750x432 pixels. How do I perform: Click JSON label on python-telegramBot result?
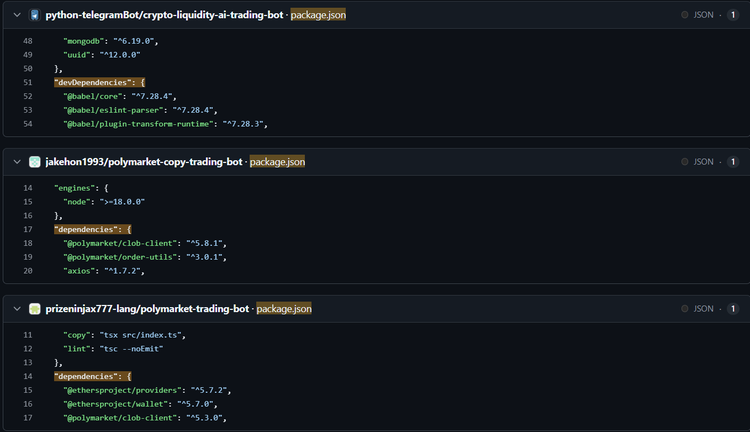(x=704, y=15)
